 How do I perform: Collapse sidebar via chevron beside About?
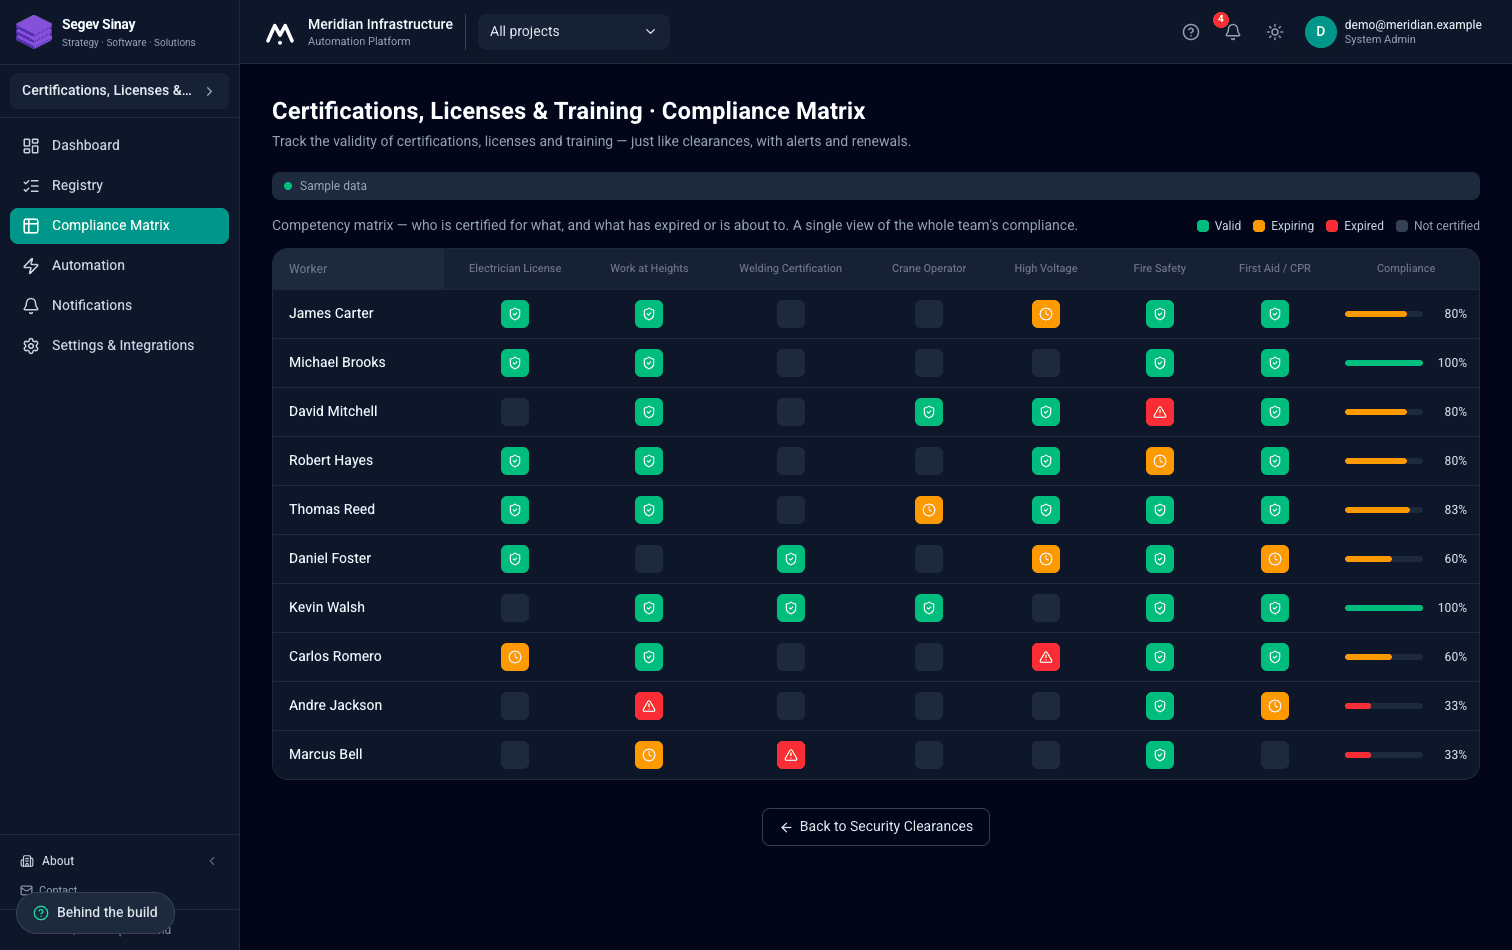tap(212, 861)
